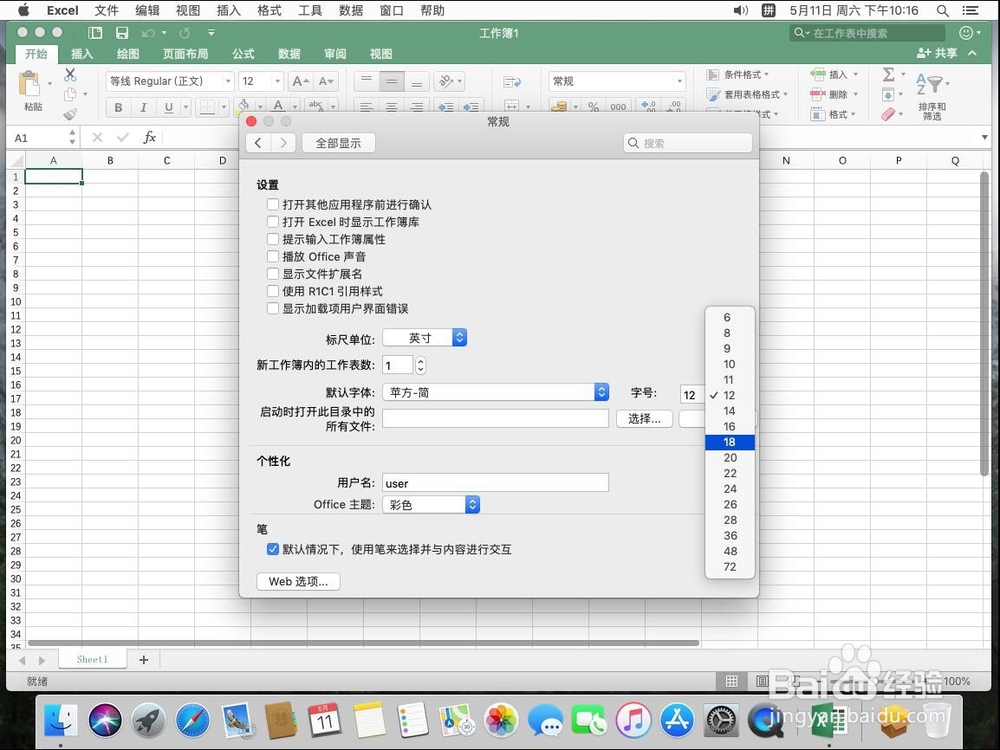Click the Wrap Text icon

512,82
